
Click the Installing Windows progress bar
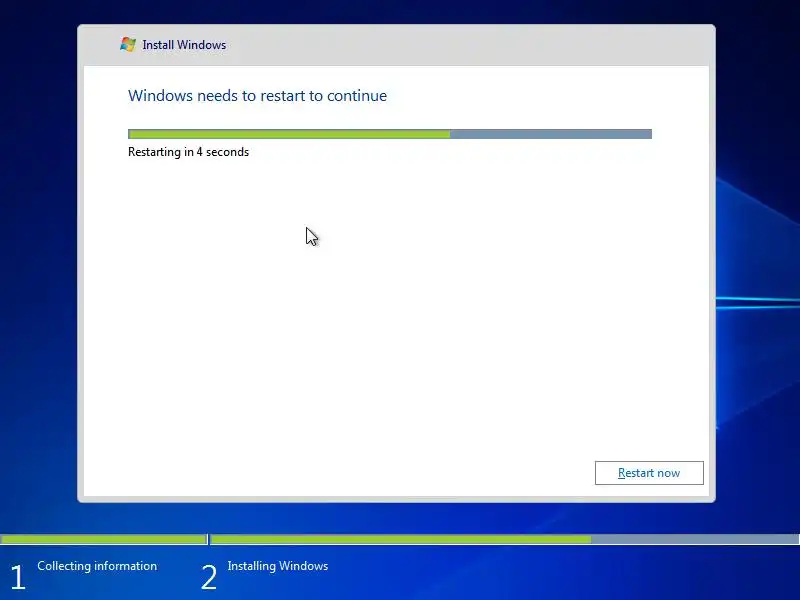point(505,539)
